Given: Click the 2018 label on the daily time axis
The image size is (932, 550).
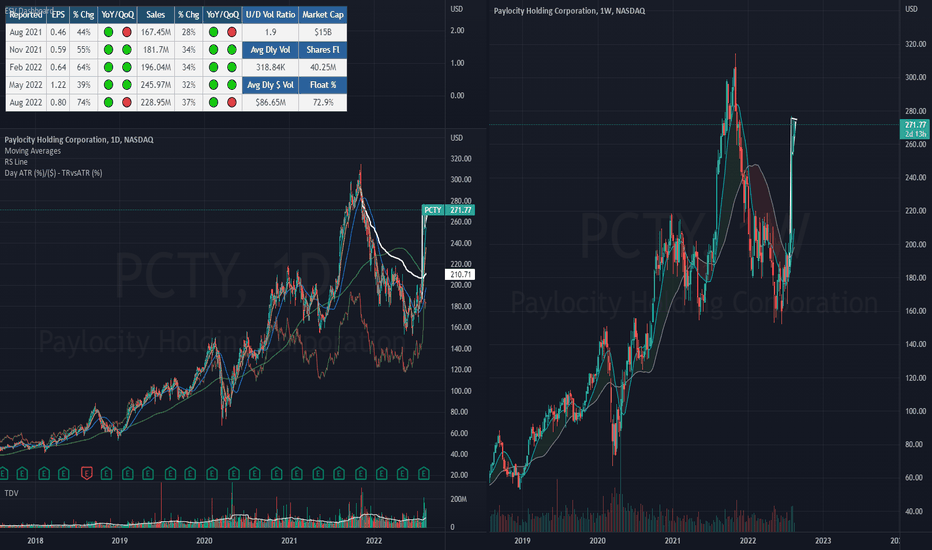Looking at the screenshot, I should tap(35, 540).
